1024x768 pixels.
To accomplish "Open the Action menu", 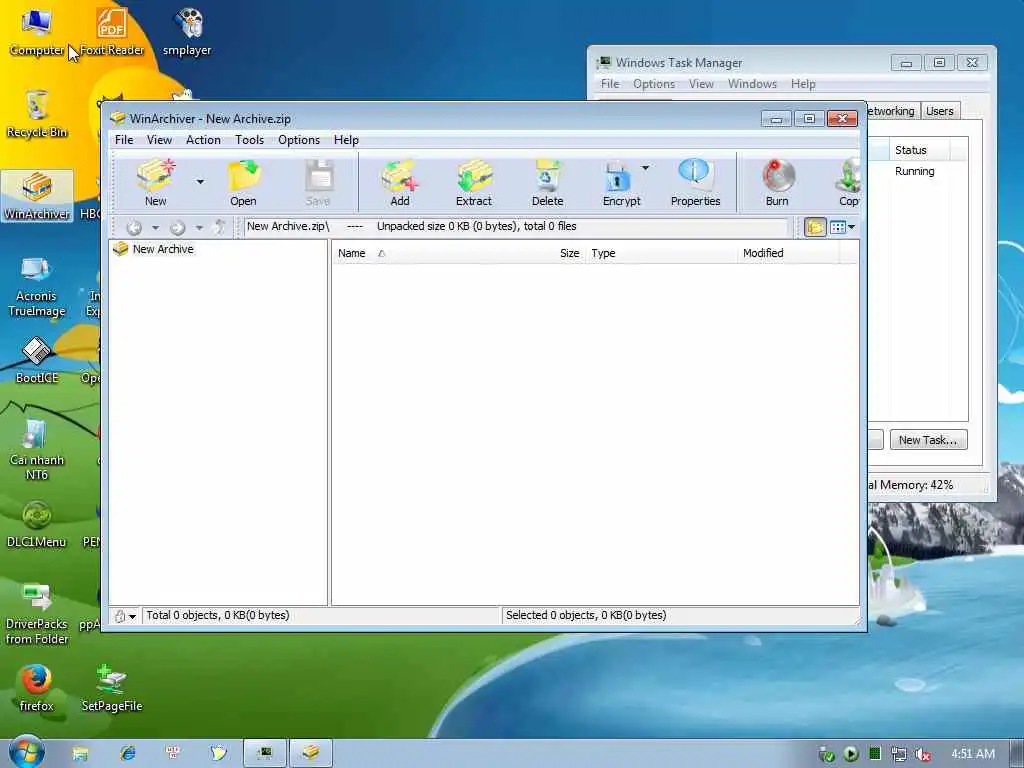I will (x=203, y=140).
